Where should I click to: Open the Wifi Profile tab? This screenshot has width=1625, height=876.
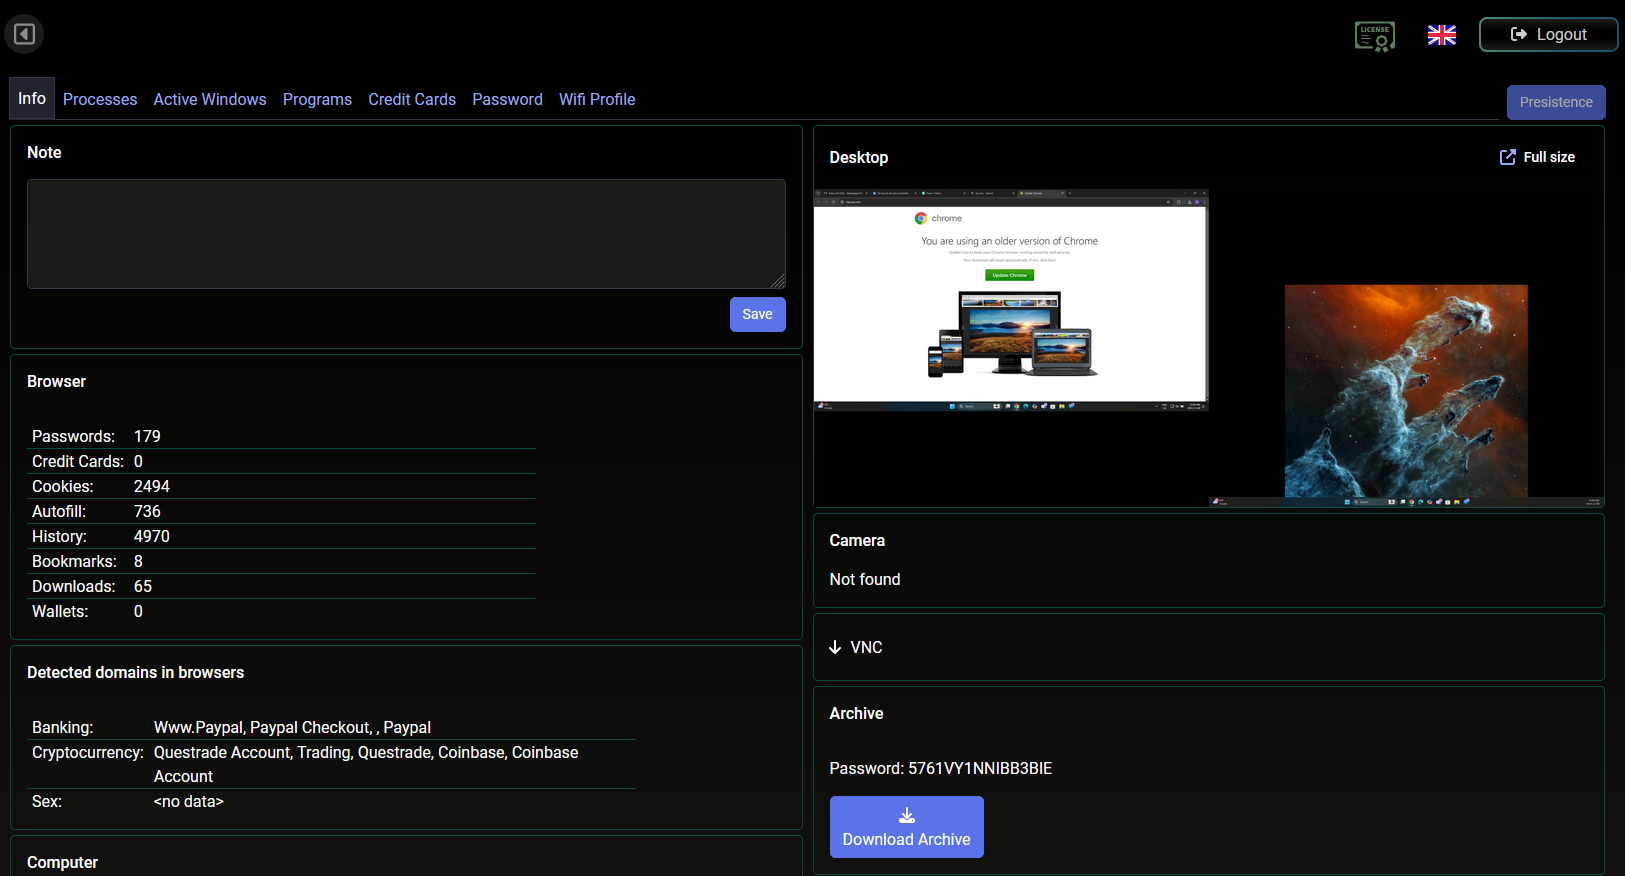click(x=597, y=99)
